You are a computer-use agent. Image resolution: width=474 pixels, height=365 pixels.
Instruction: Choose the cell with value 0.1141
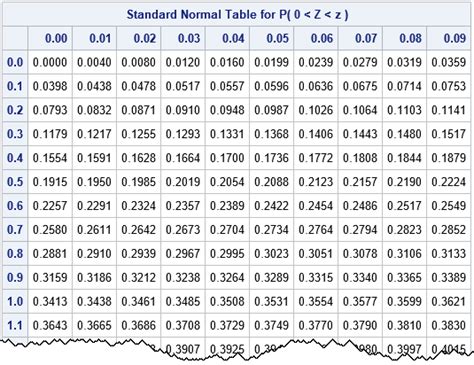449,110
